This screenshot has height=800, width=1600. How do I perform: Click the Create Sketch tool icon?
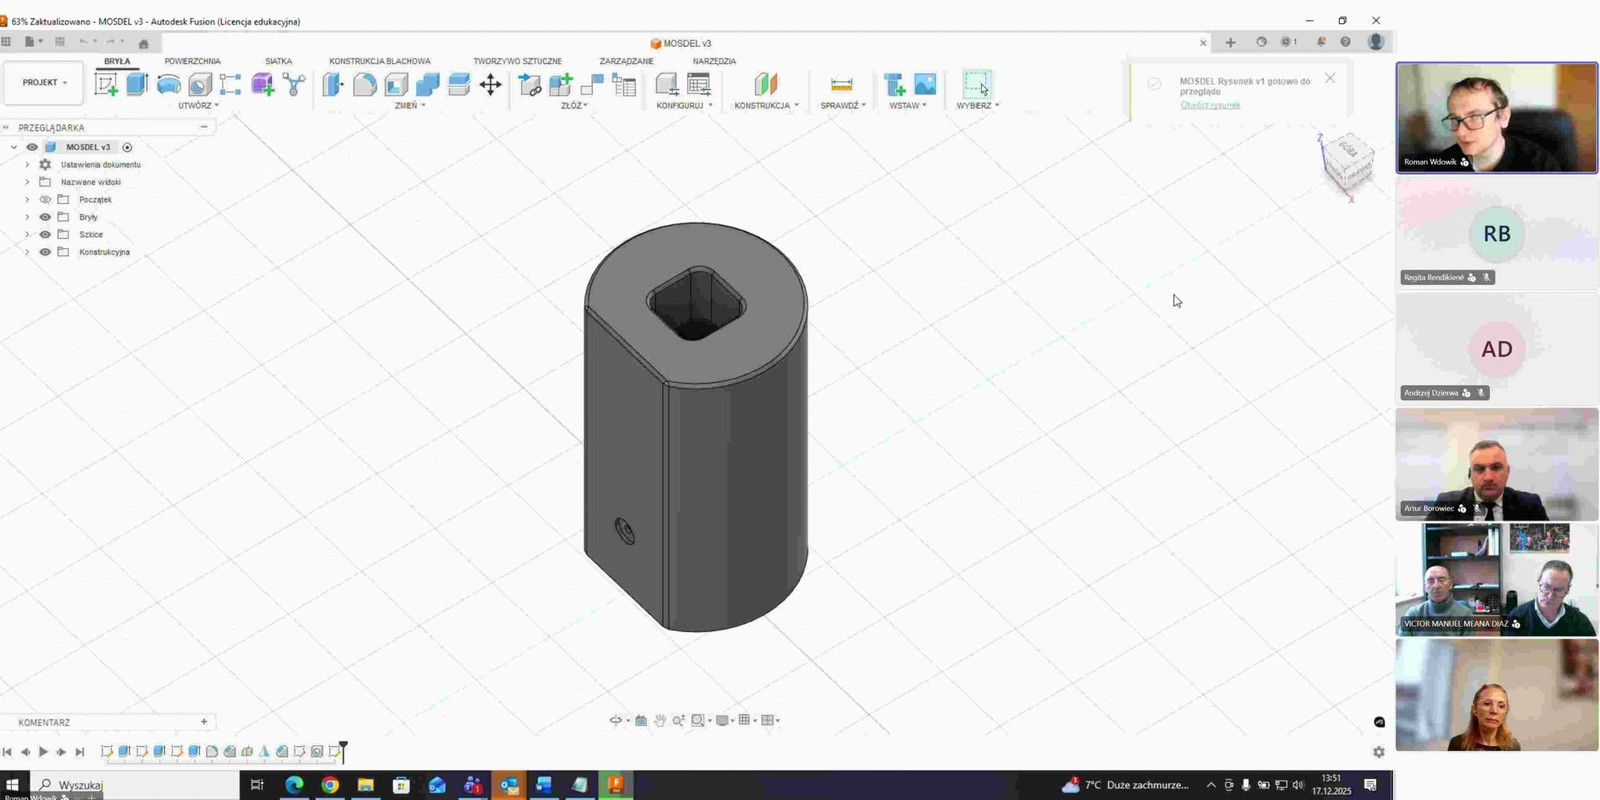tap(106, 85)
